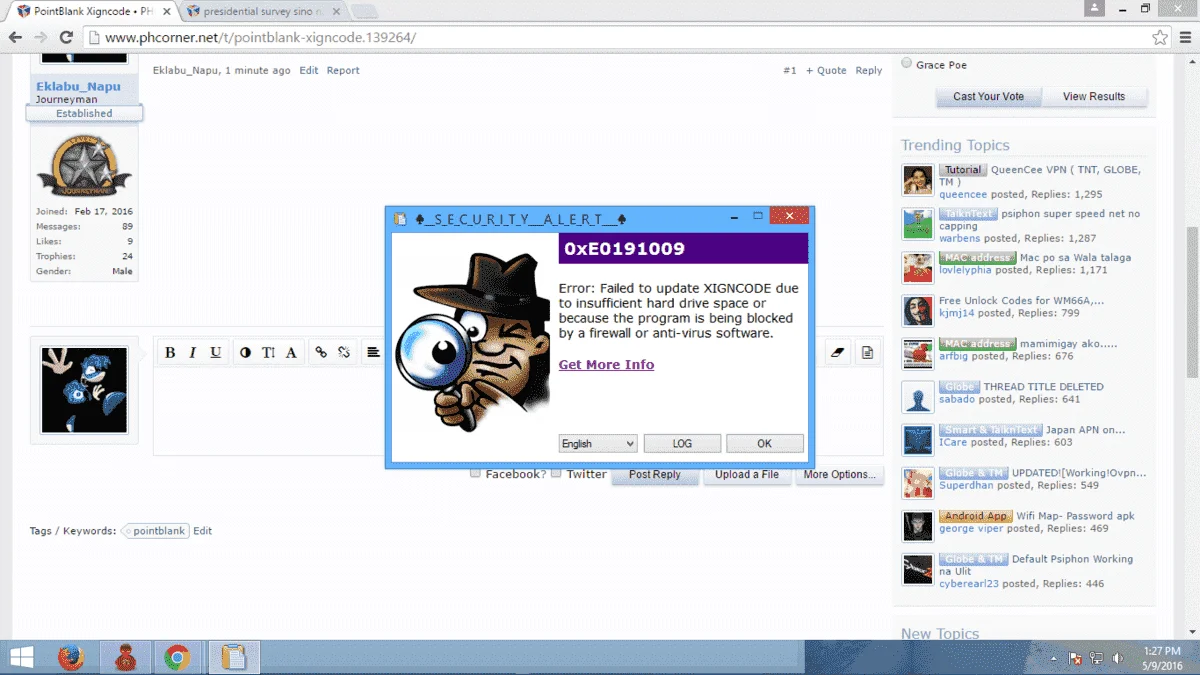Click the insert link icon
This screenshot has width=1200, height=675.
pos(321,352)
